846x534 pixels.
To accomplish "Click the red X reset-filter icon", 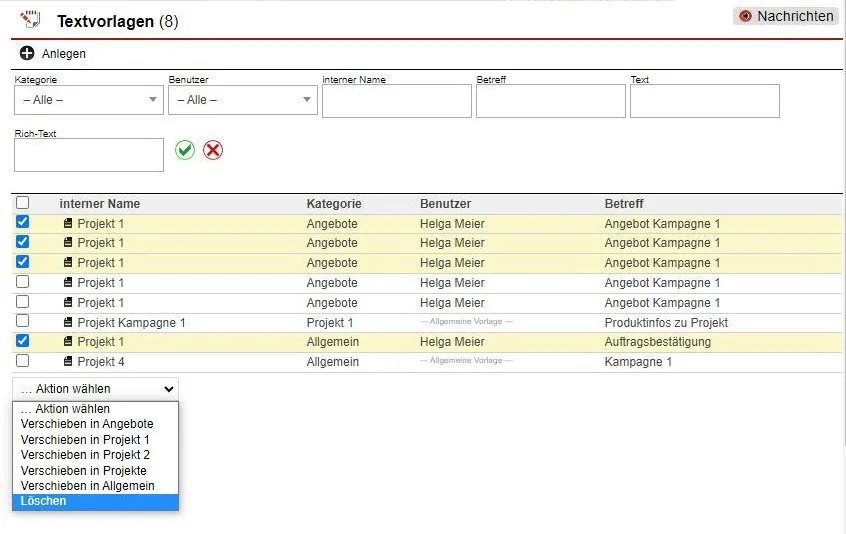I will pyautogui.click(x=213, y=150).
